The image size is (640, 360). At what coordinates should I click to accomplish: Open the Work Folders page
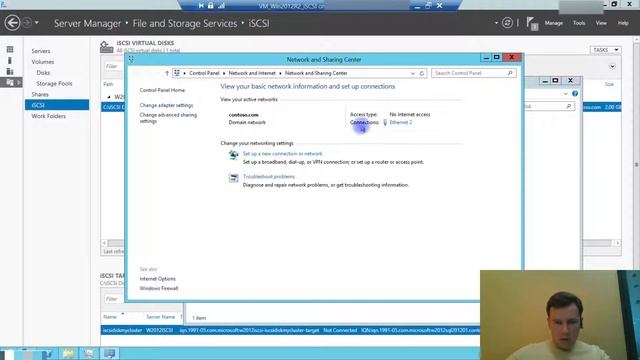click(x=49, y=116)
